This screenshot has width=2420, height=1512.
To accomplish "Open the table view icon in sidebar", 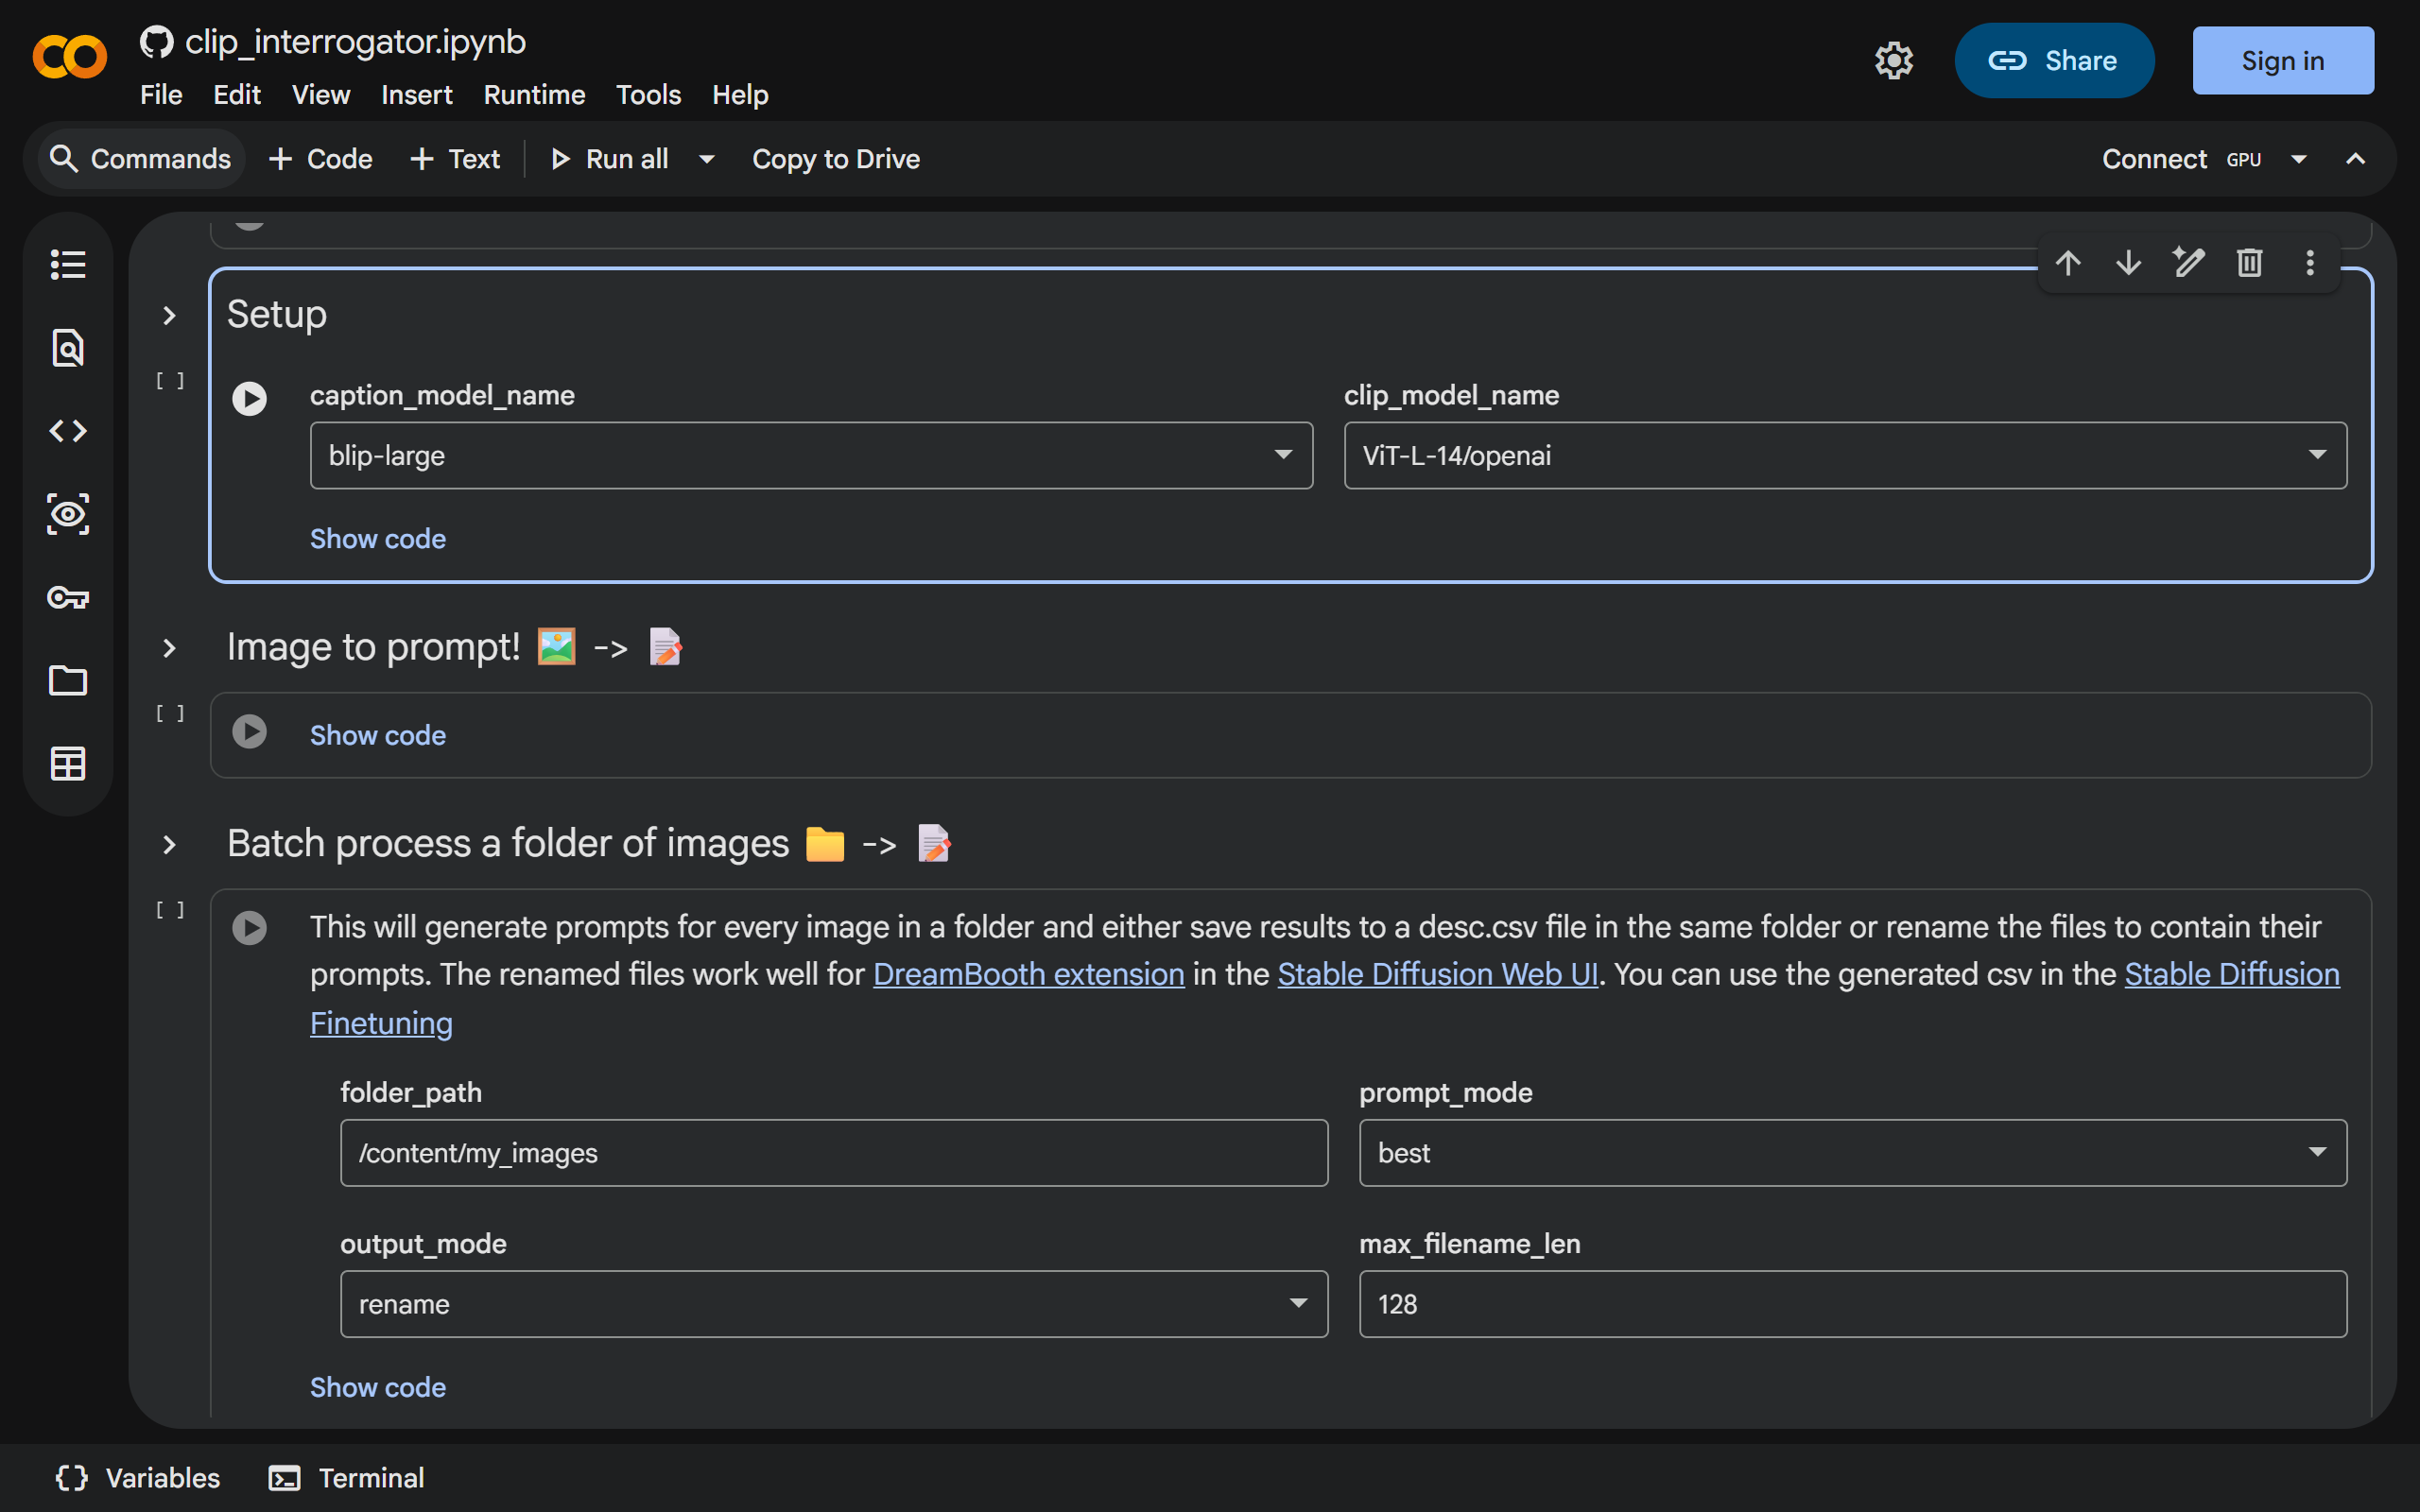I will (x=68, y=764).
